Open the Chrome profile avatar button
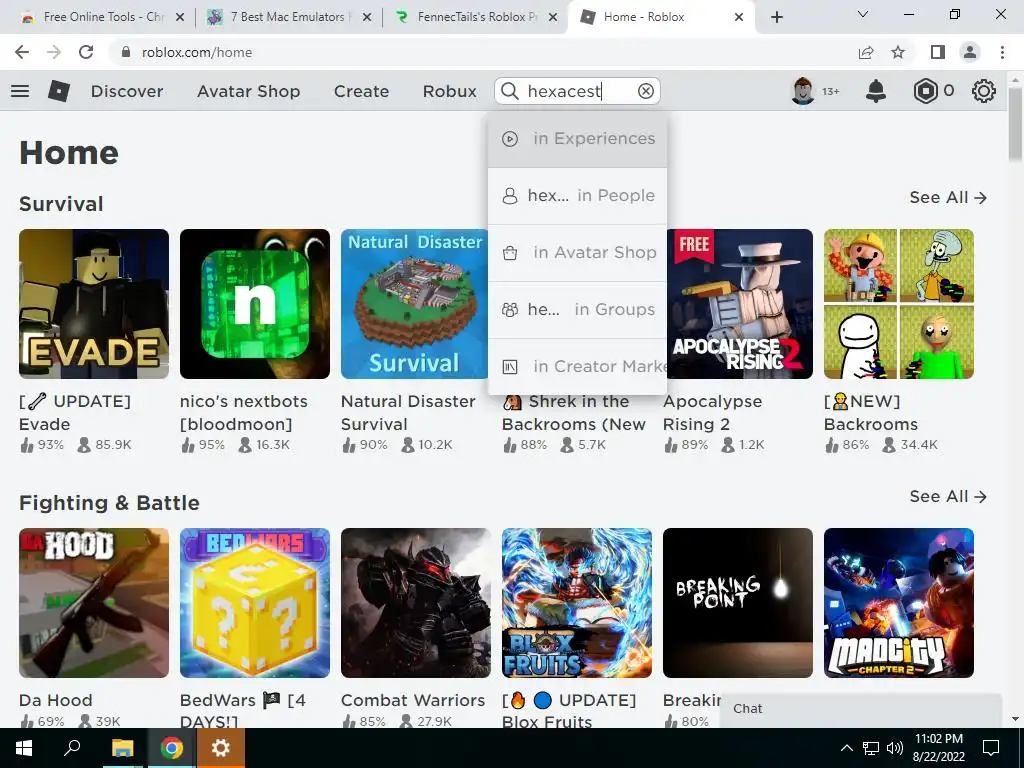 pyautogui.click(x=970, y=52)
